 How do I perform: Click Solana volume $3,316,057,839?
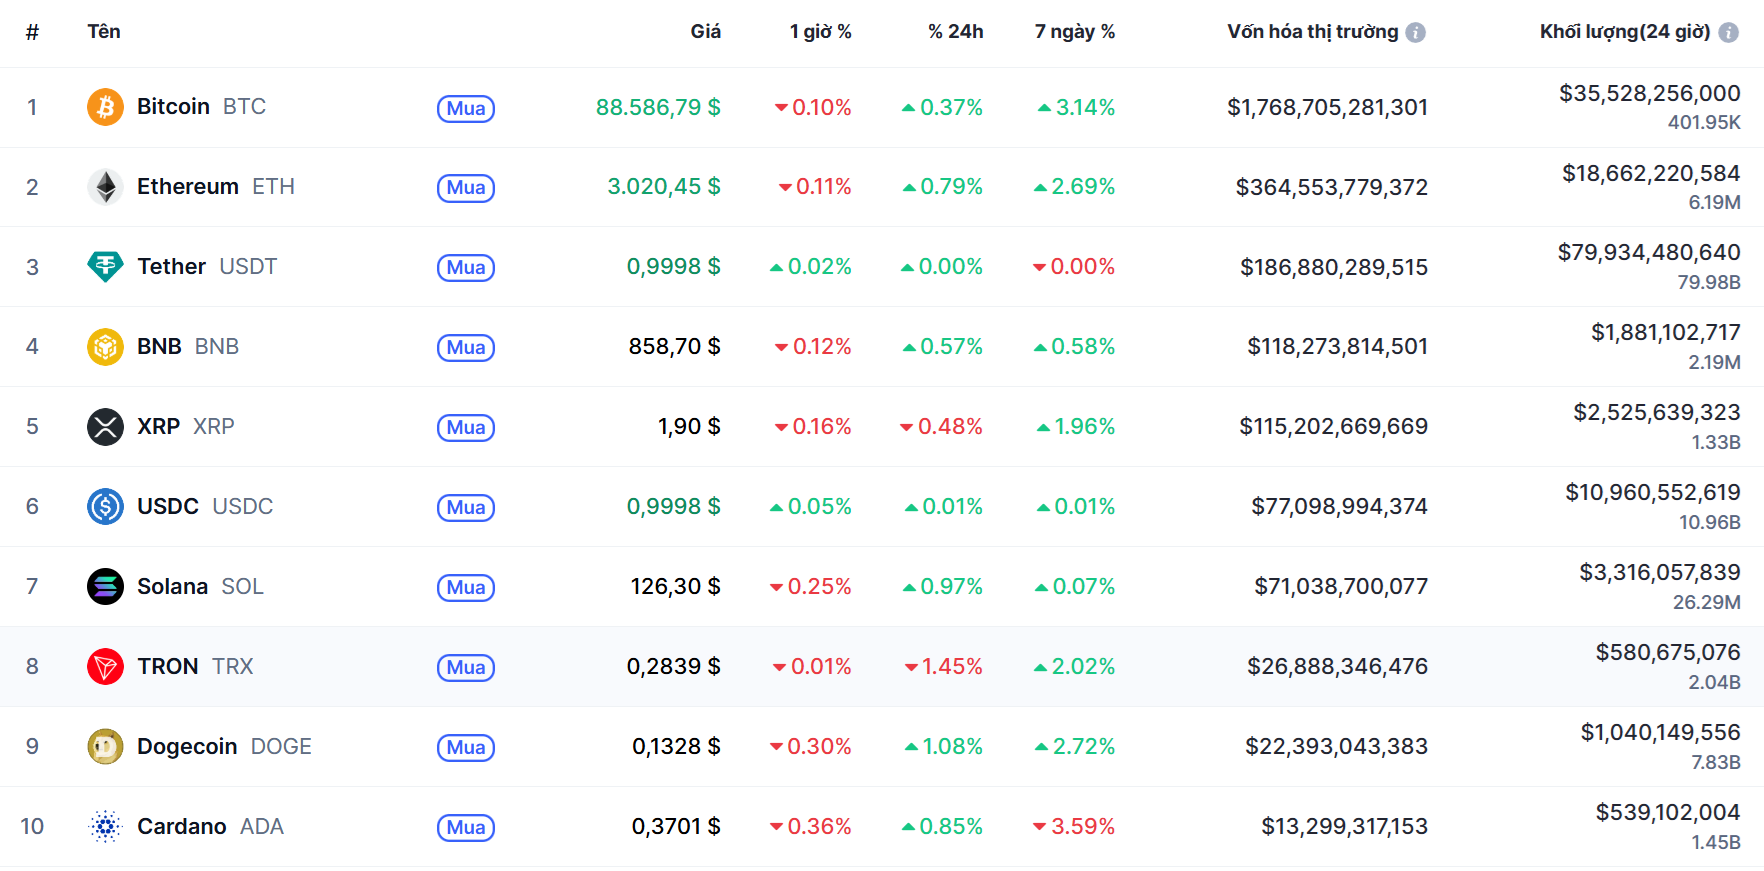pos(1660,573)
